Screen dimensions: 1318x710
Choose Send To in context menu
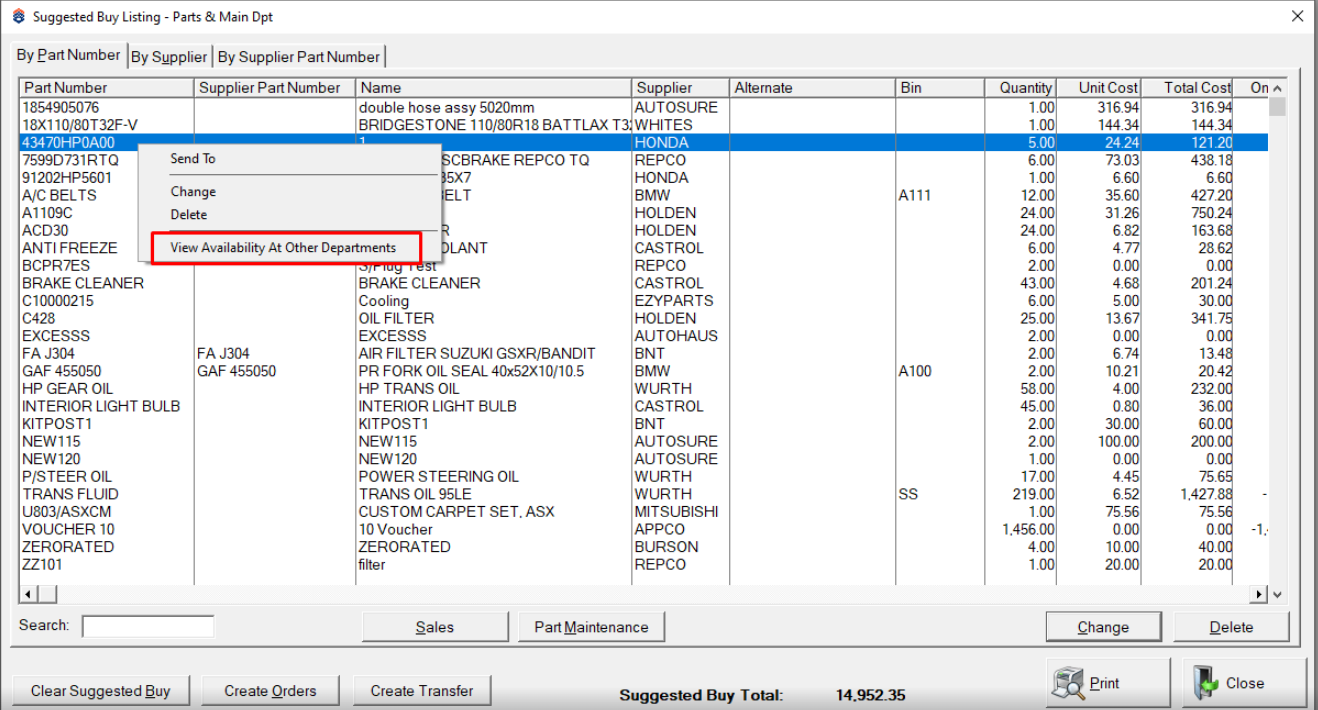click(193, 159)
